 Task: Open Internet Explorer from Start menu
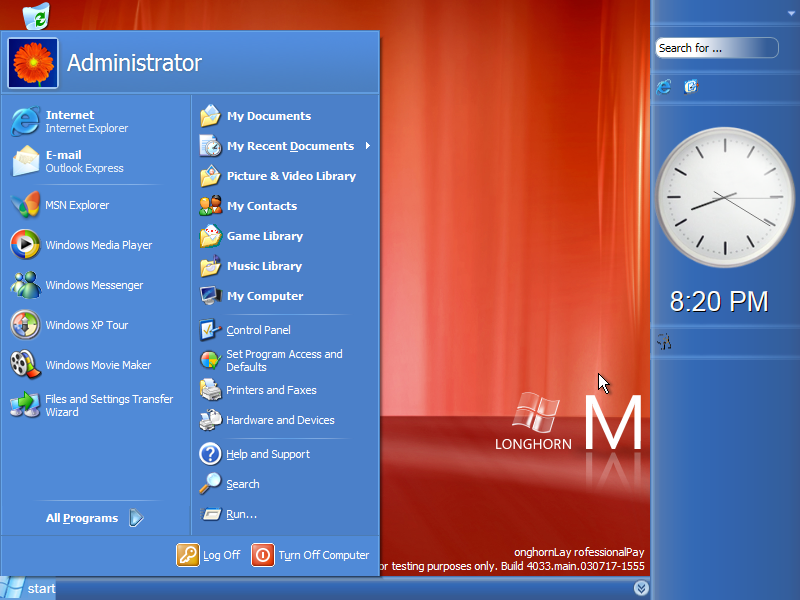[x=85, y=121]
